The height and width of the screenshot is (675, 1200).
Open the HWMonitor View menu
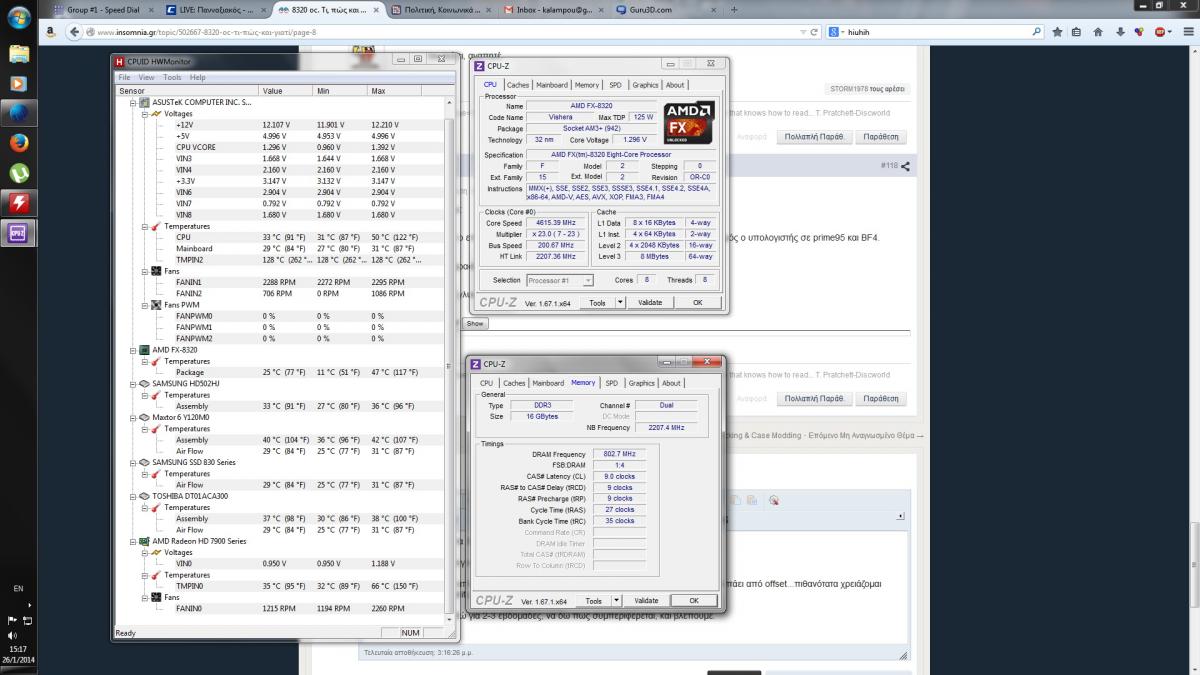146,77
